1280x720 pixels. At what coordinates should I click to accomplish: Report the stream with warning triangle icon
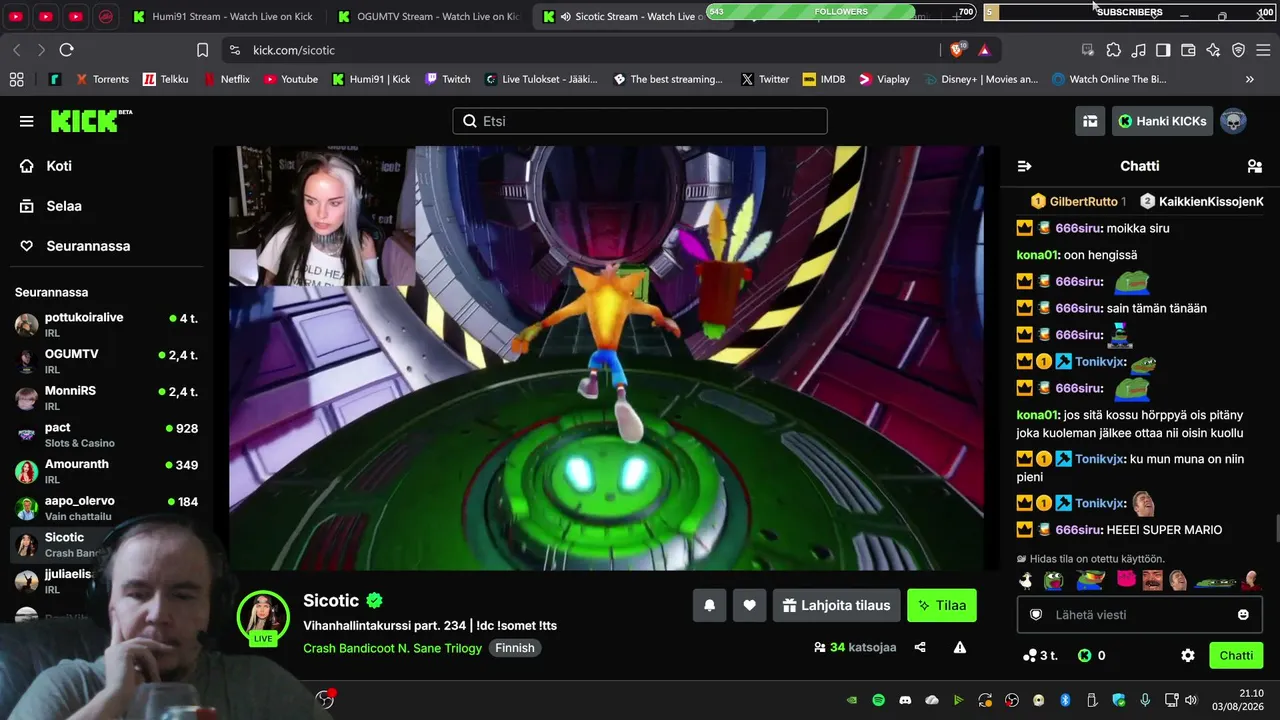click(960, 647)
